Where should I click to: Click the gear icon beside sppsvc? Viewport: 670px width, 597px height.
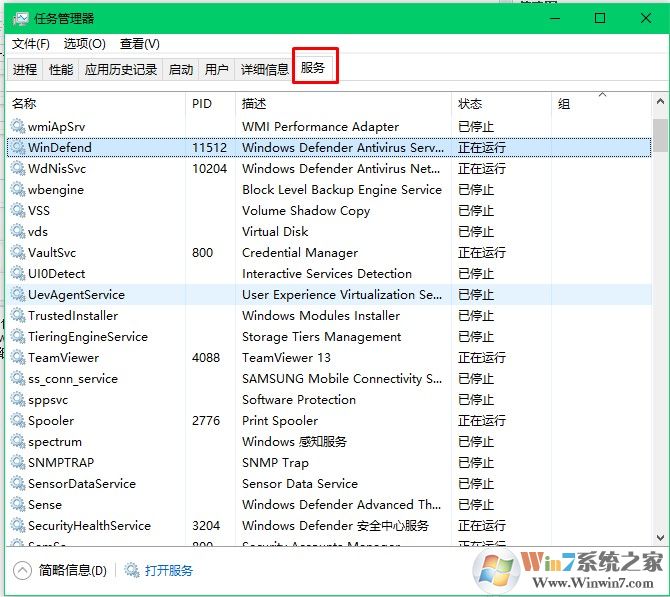tap(18, 399)
